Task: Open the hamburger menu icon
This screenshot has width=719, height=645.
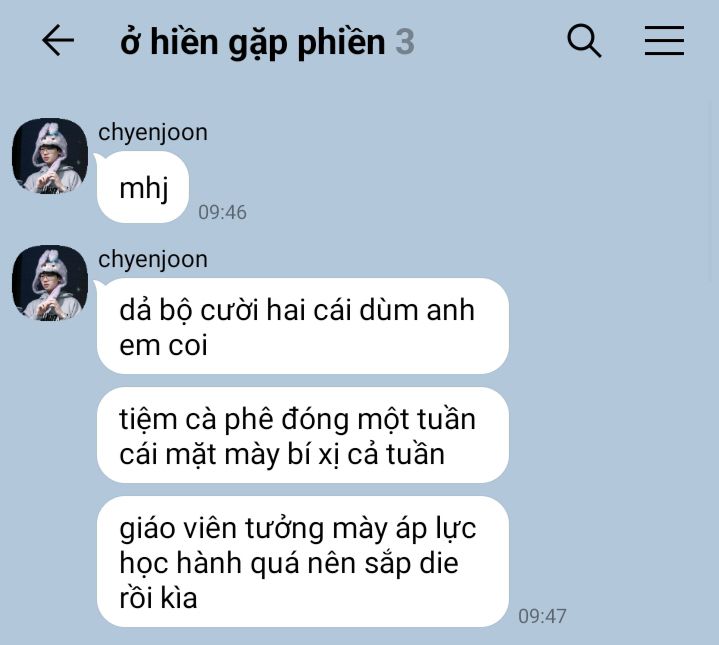Action: (x=664, y=41)
